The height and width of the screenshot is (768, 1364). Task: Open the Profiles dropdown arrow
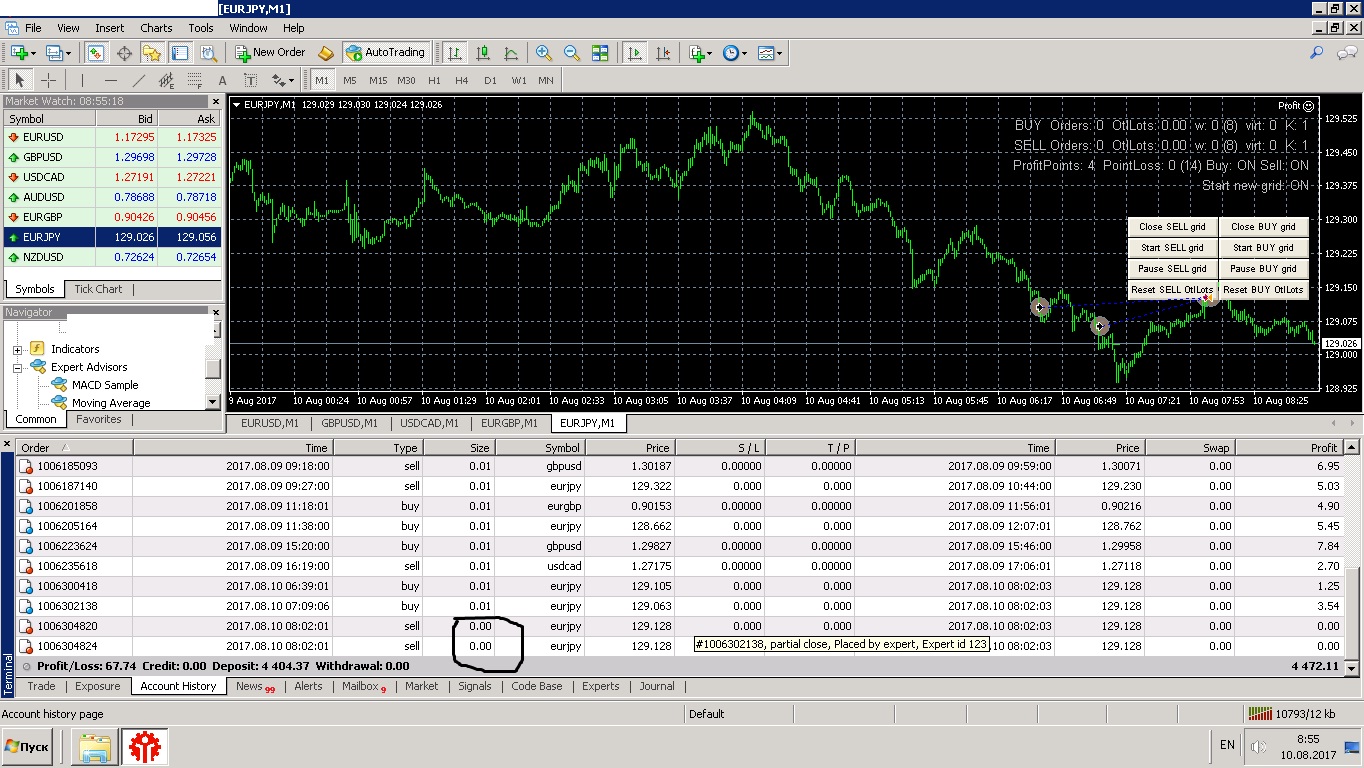click(68, 53)
